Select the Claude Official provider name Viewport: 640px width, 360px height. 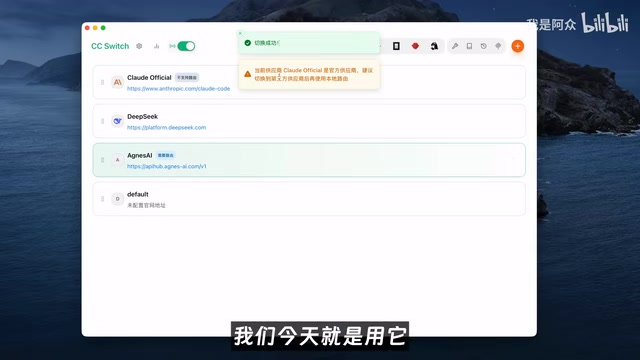[x=149, y=78]
